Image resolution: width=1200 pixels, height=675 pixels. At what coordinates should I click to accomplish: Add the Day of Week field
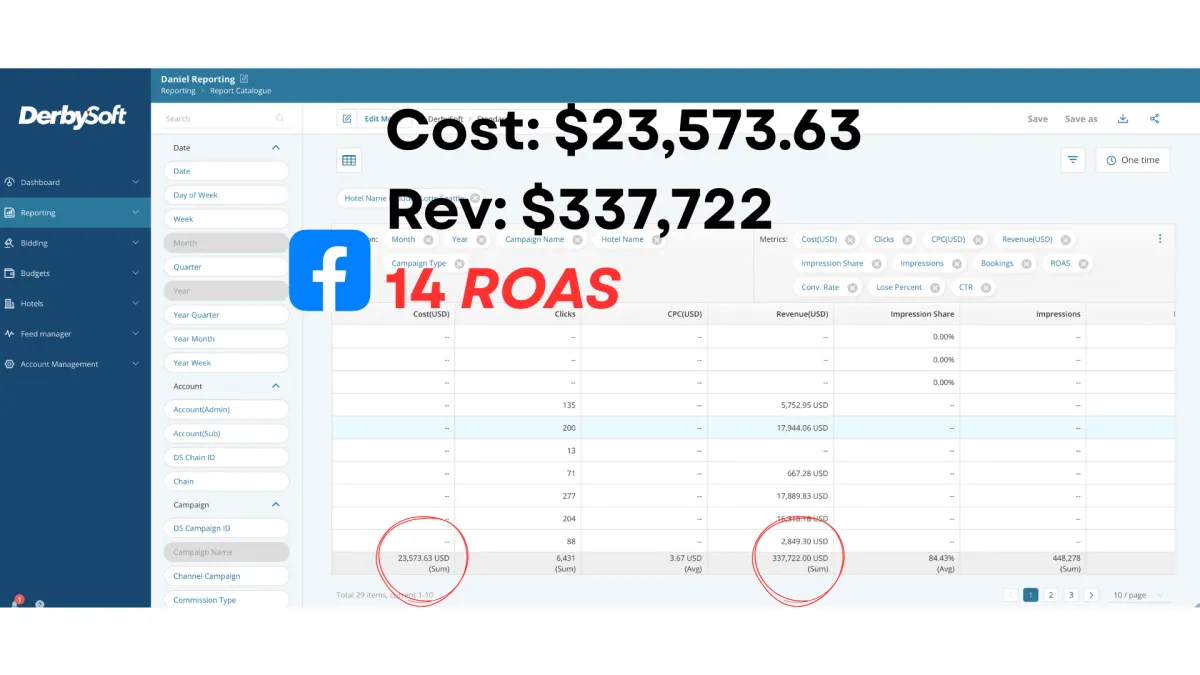point(226,195)
